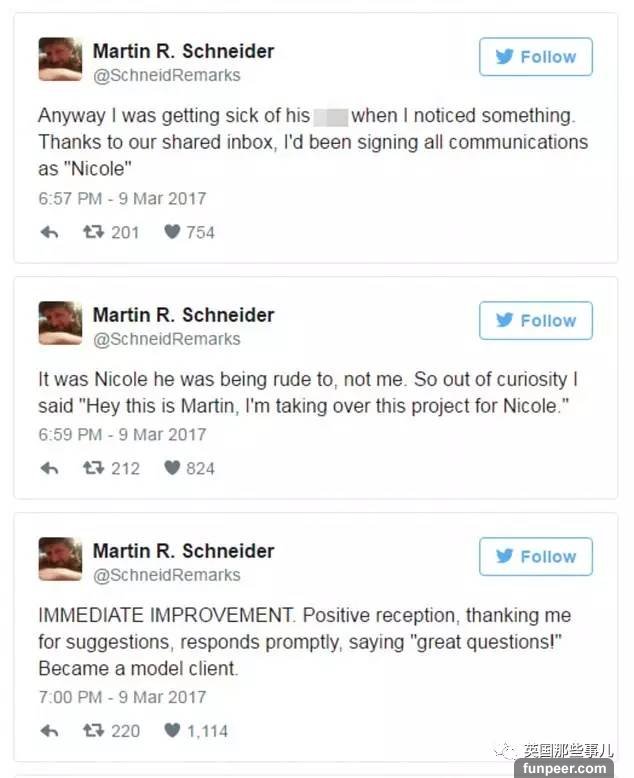
Task: Like the tweet with 754 likes
Action: (x=172, y=232)
